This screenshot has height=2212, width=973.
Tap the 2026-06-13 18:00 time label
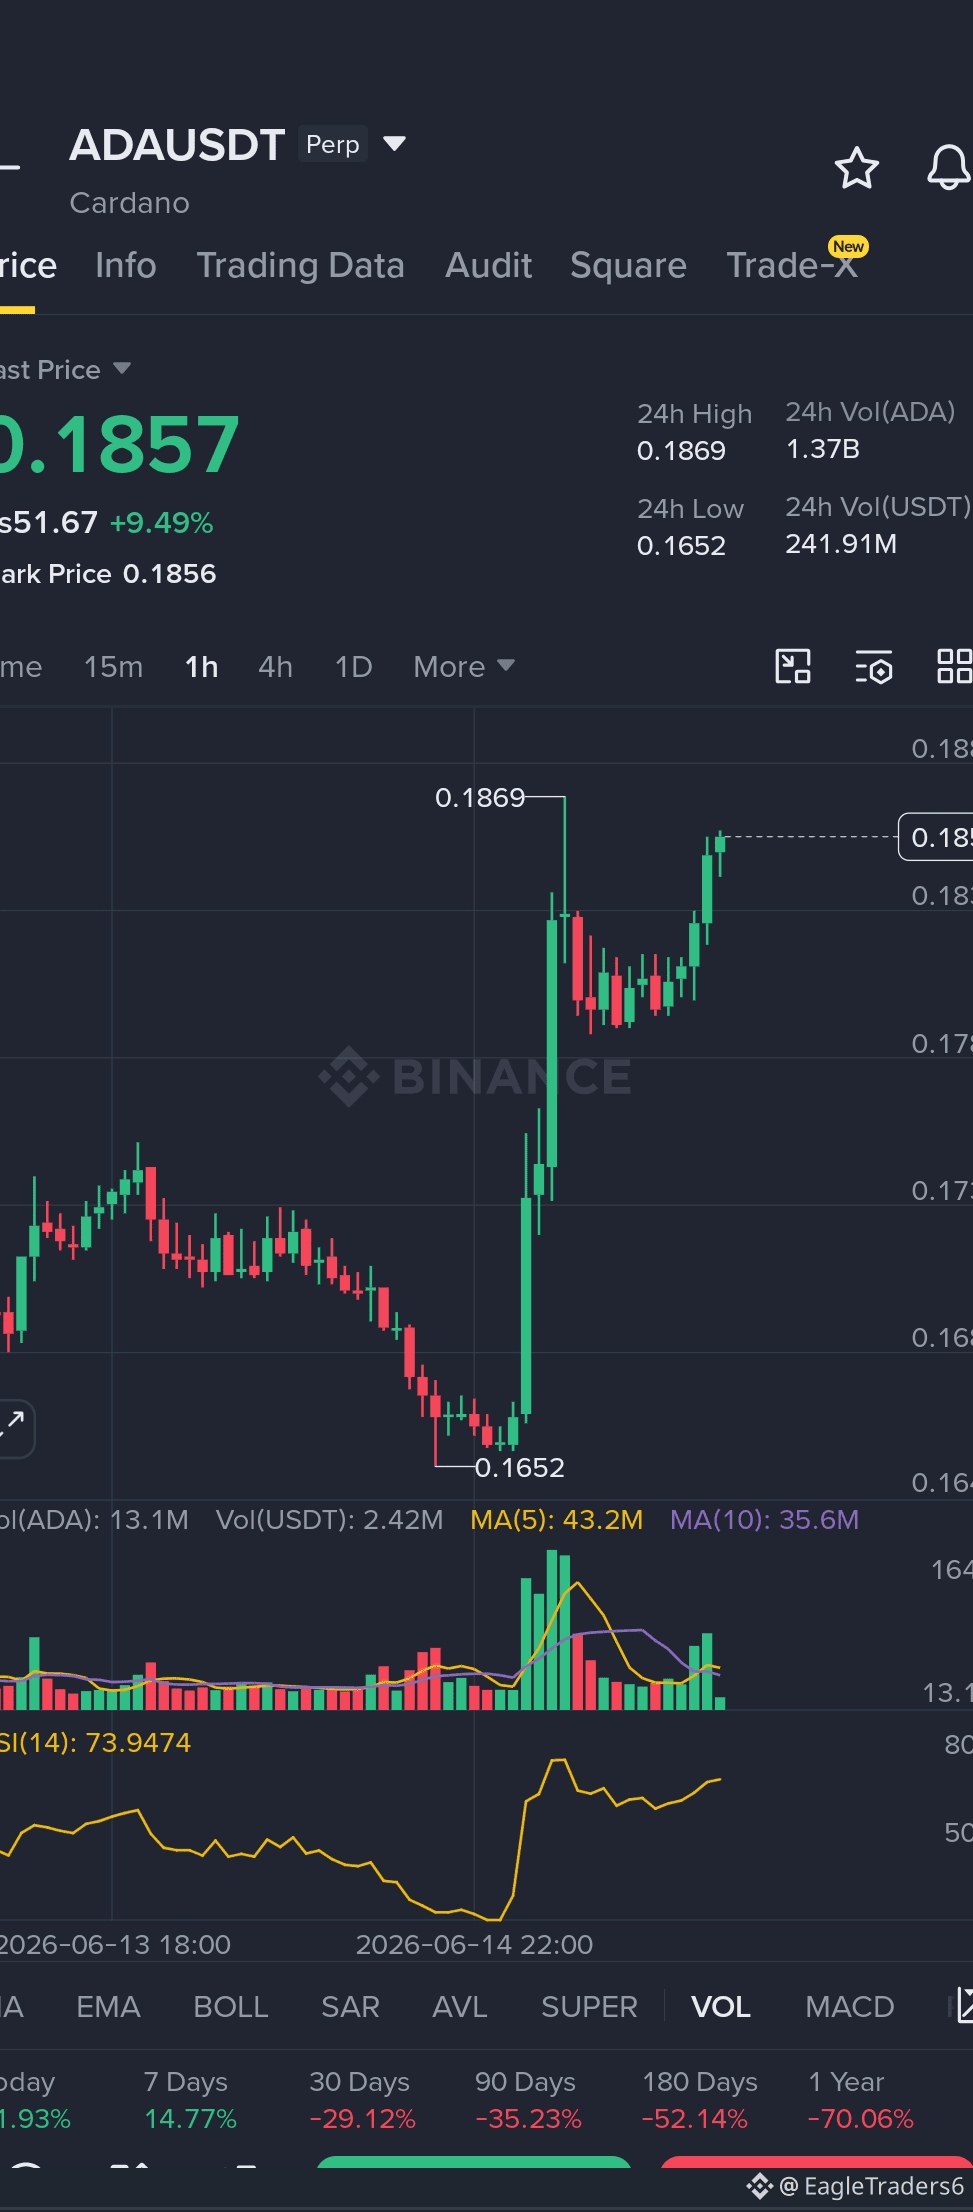[115, 1944]
